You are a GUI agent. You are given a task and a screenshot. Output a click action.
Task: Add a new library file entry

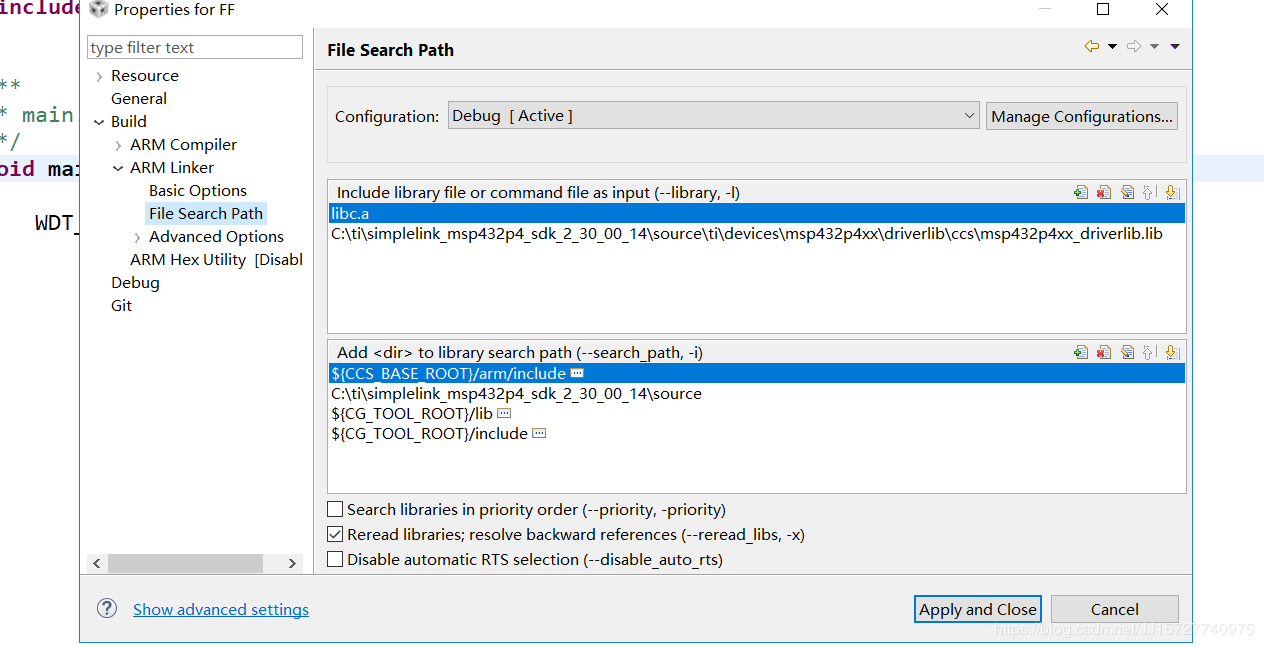click(1081, 192)
